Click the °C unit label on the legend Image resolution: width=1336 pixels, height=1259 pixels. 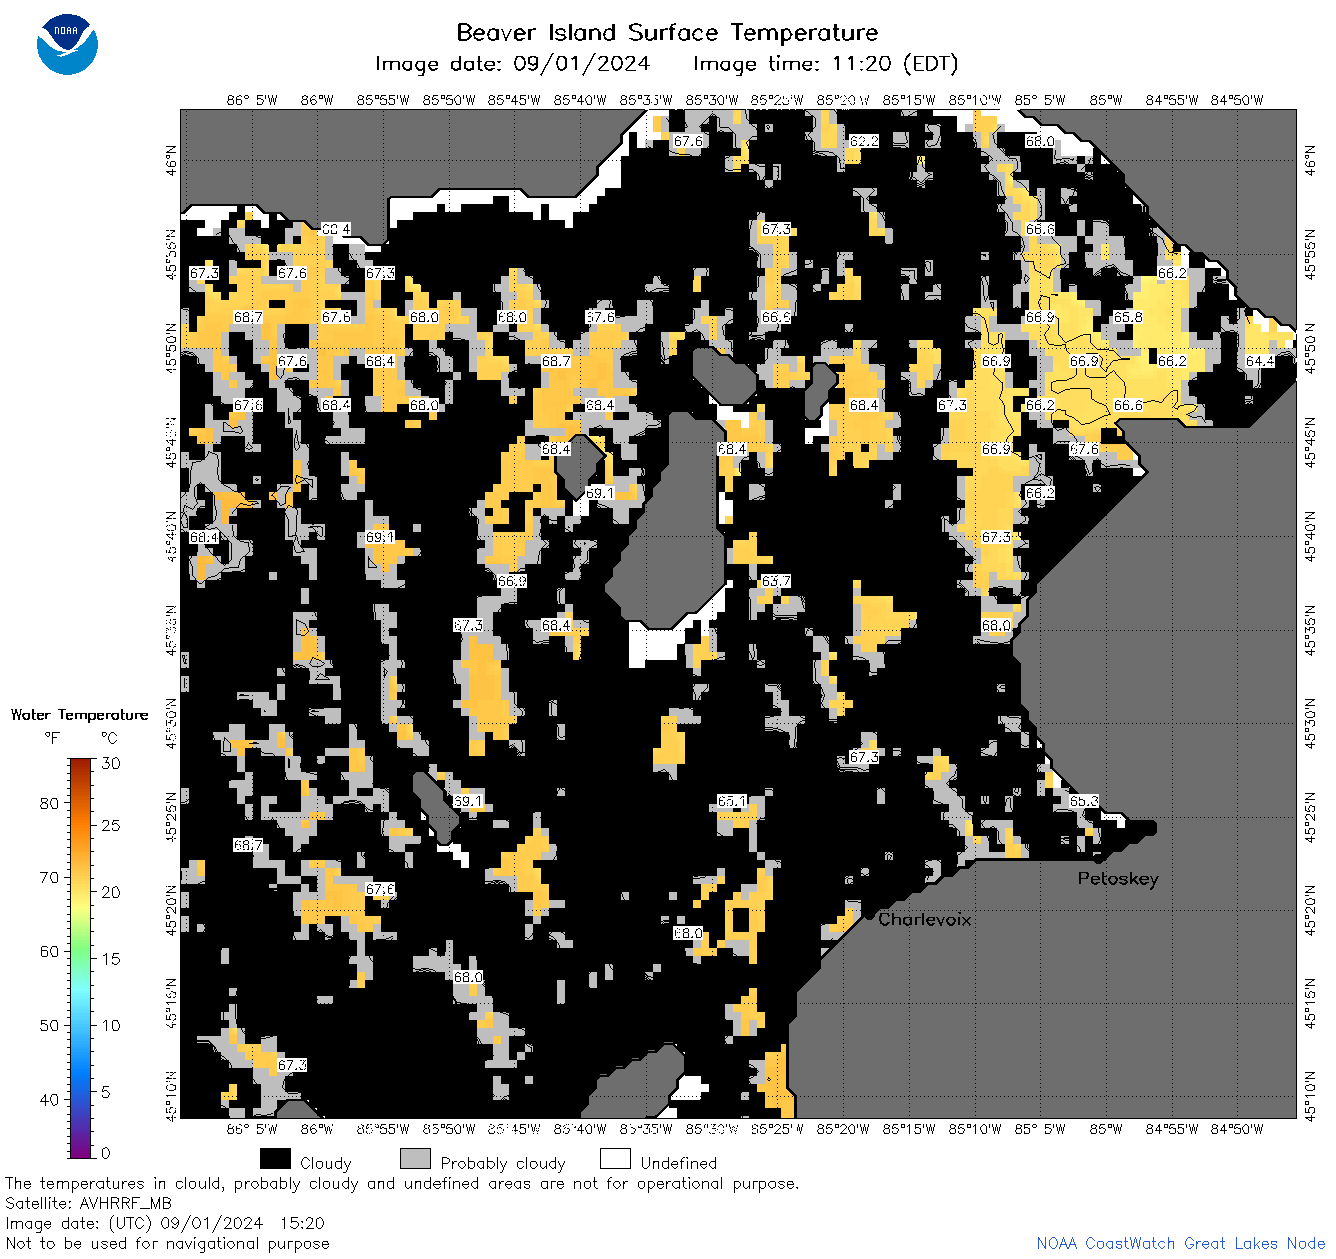(109, 738)
